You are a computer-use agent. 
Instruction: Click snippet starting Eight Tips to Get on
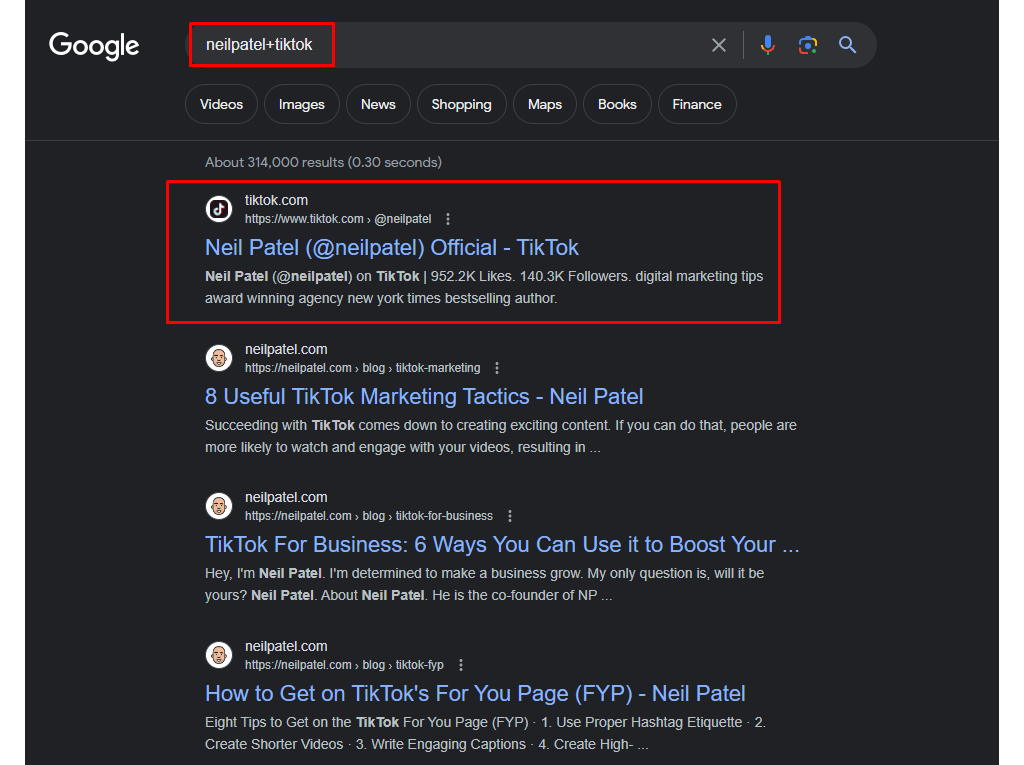[485, 733]
